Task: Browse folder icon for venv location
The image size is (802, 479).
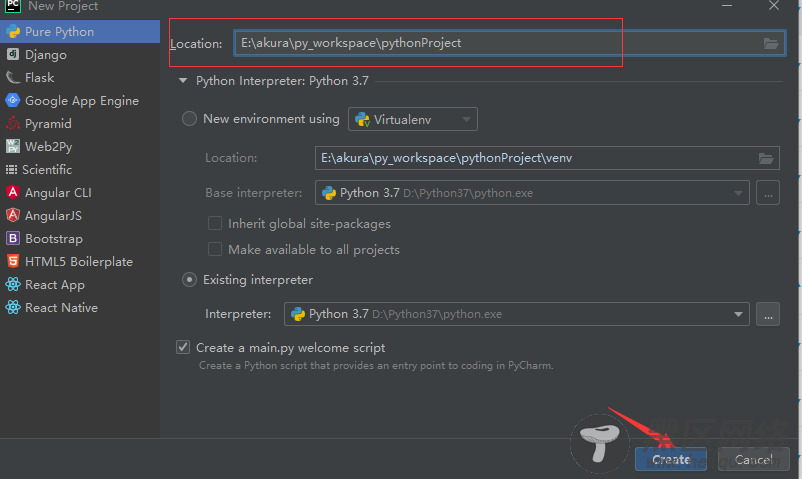Action: click(x=766, y=158)
